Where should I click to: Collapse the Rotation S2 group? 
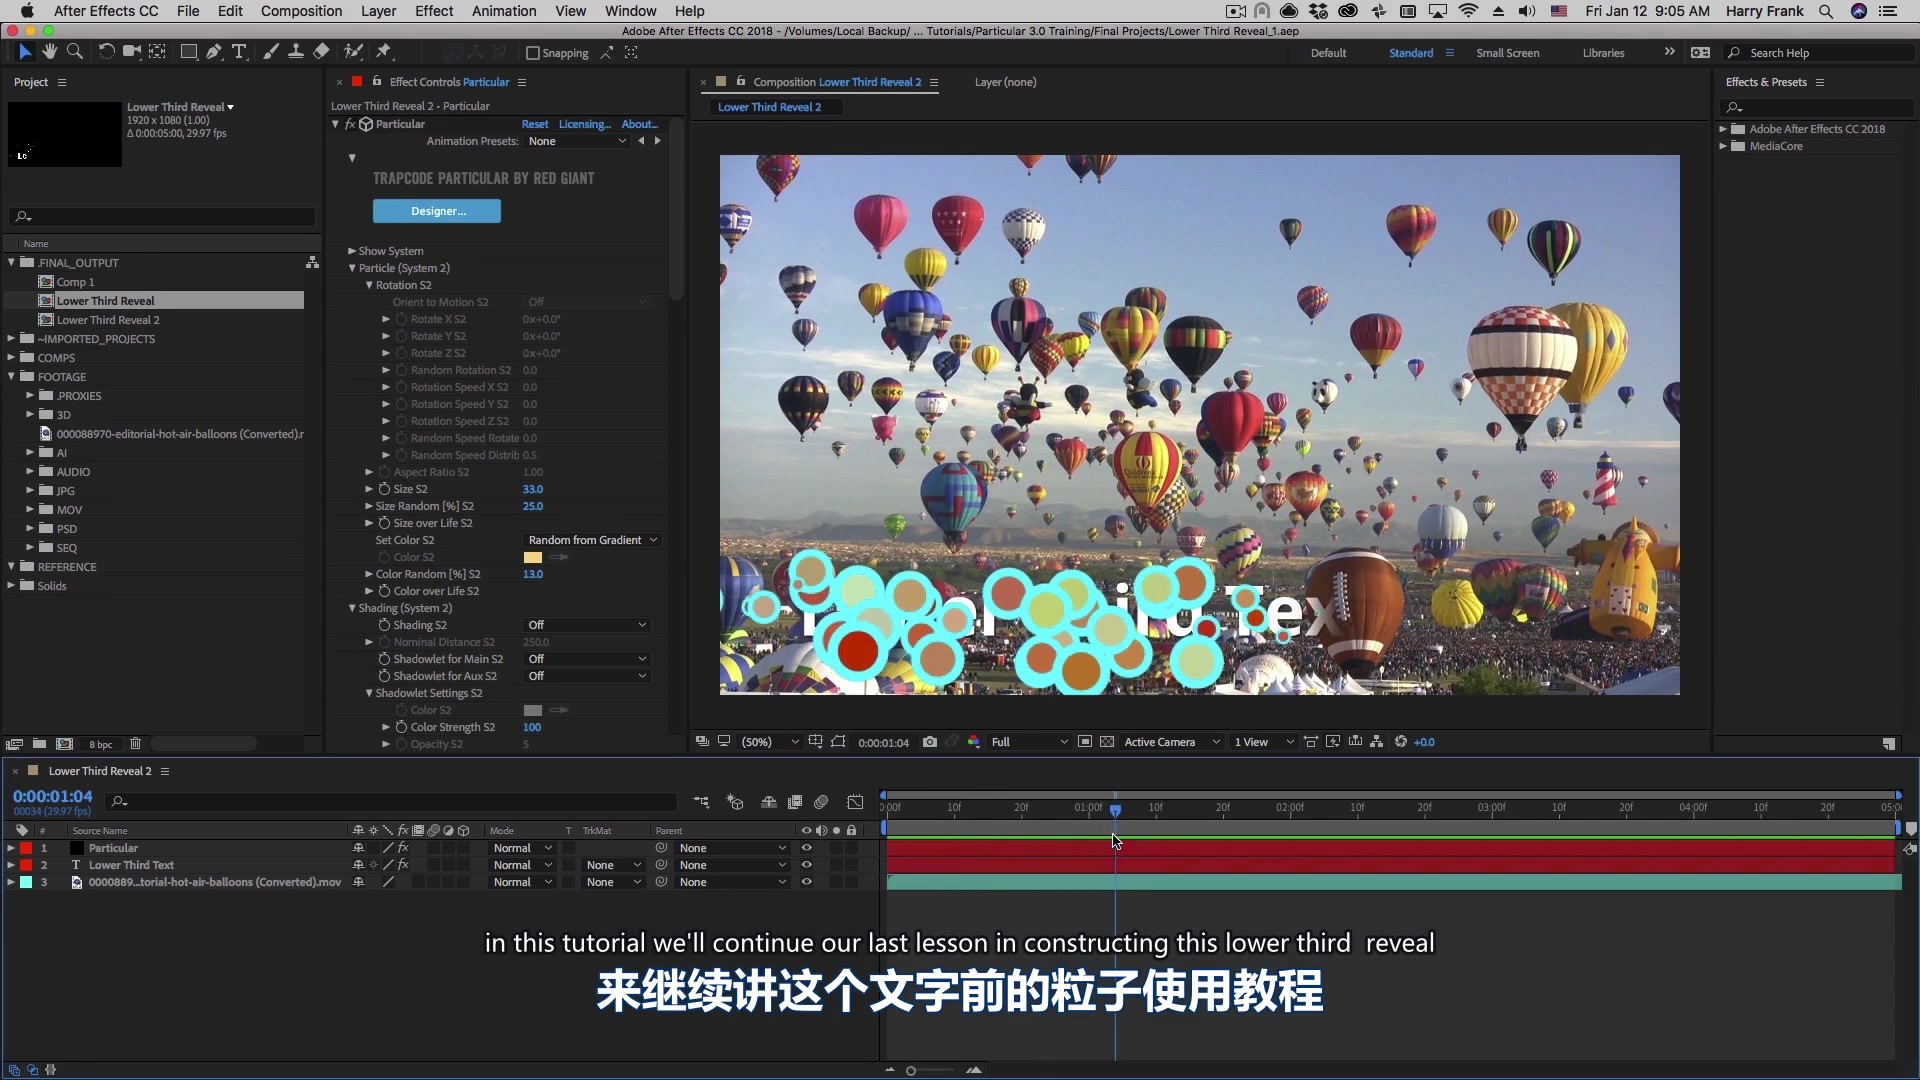click(x=369, y=285)
